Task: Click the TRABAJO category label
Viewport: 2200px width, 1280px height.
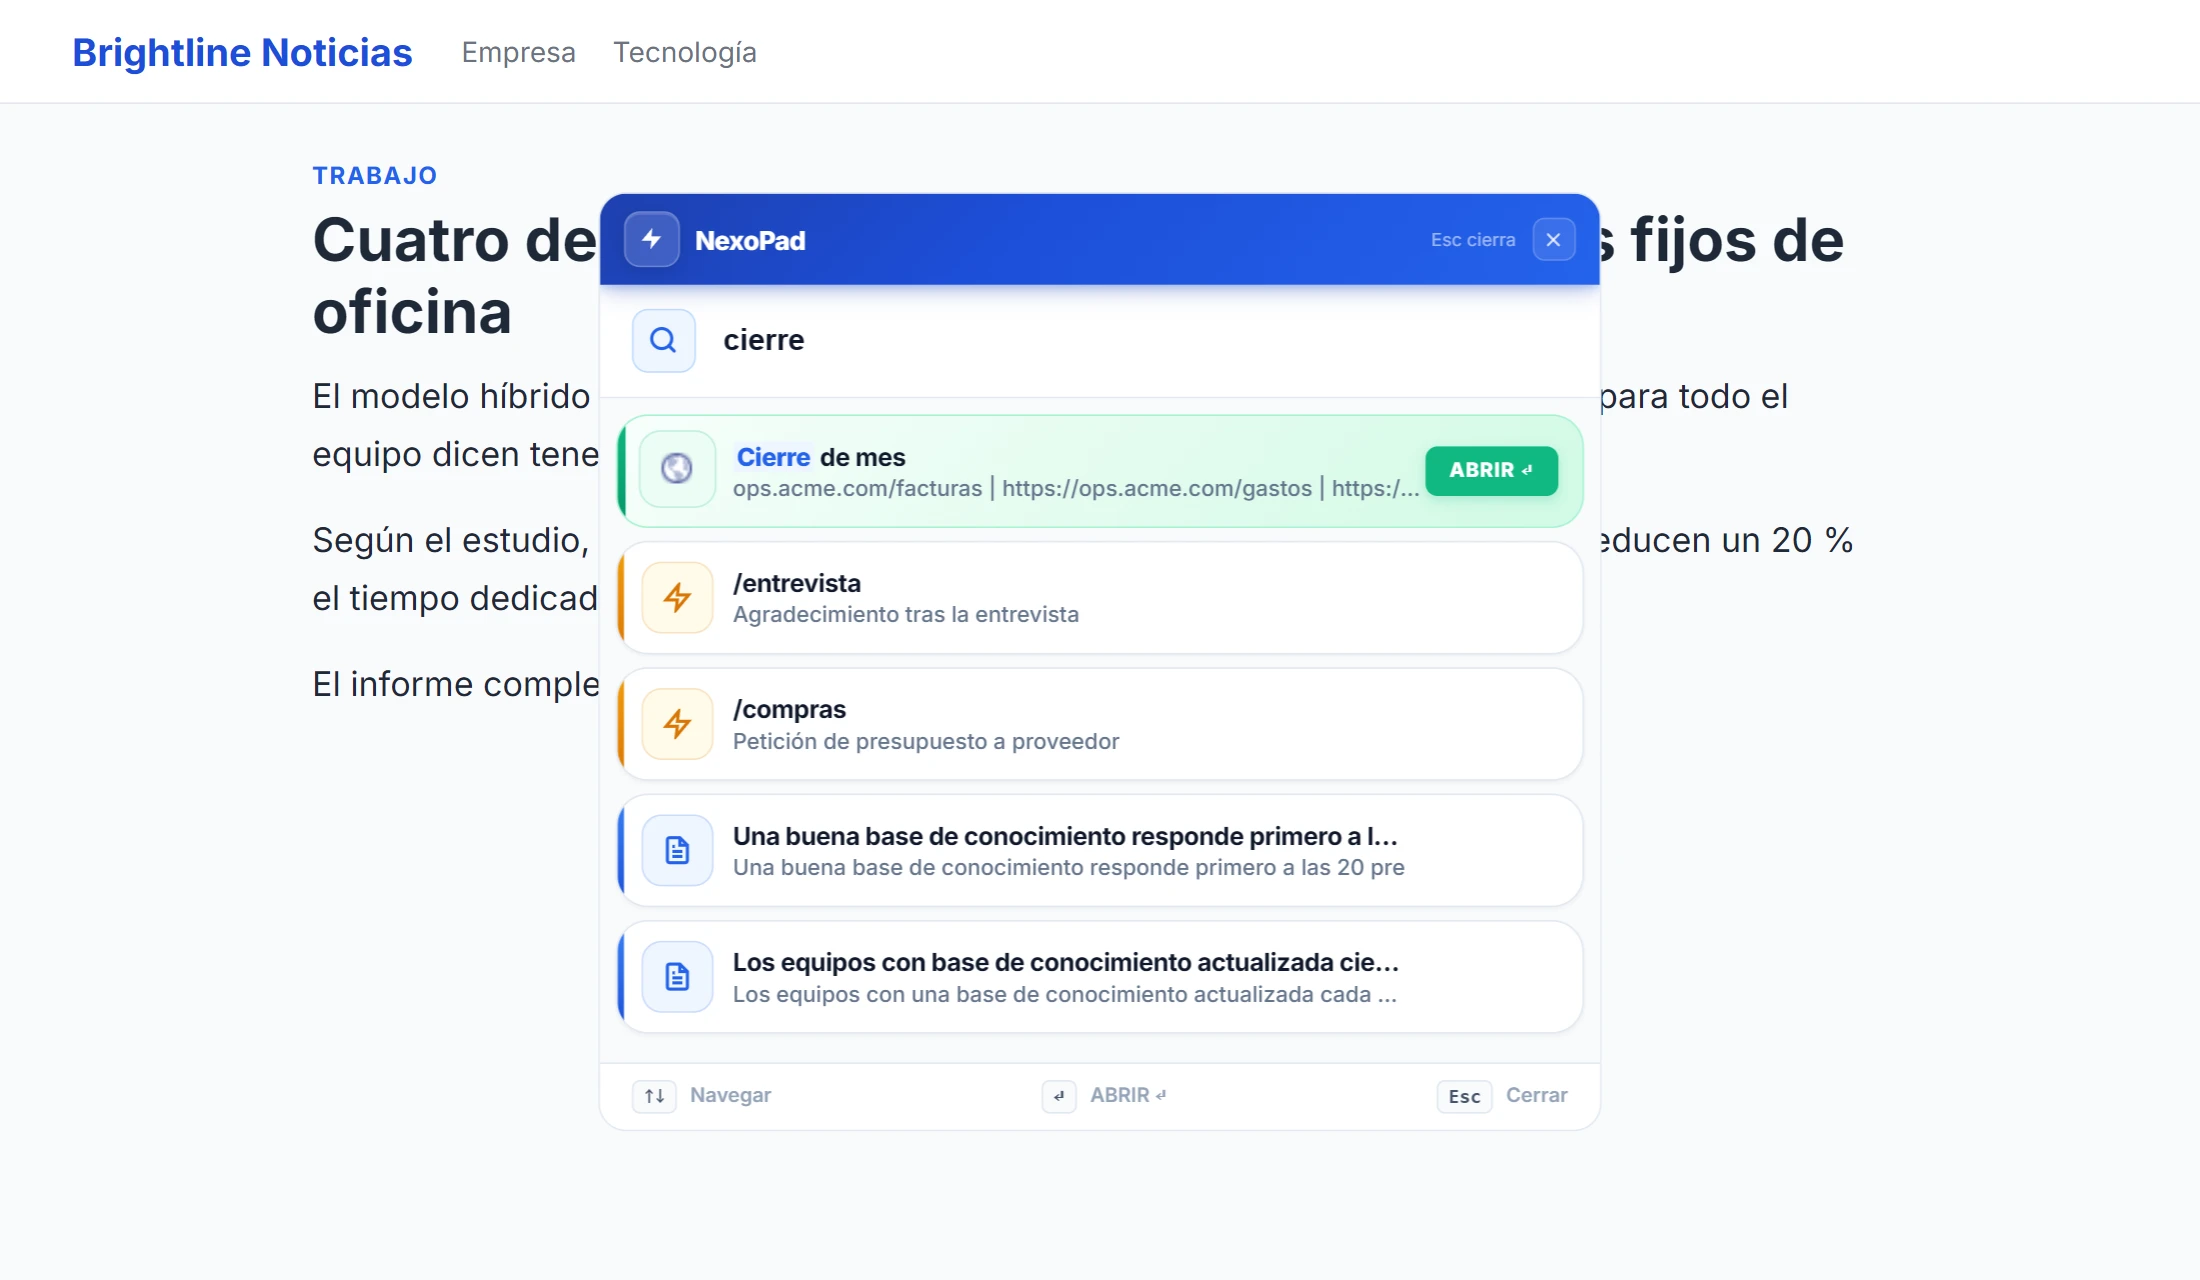Action: tap(374, 176)
